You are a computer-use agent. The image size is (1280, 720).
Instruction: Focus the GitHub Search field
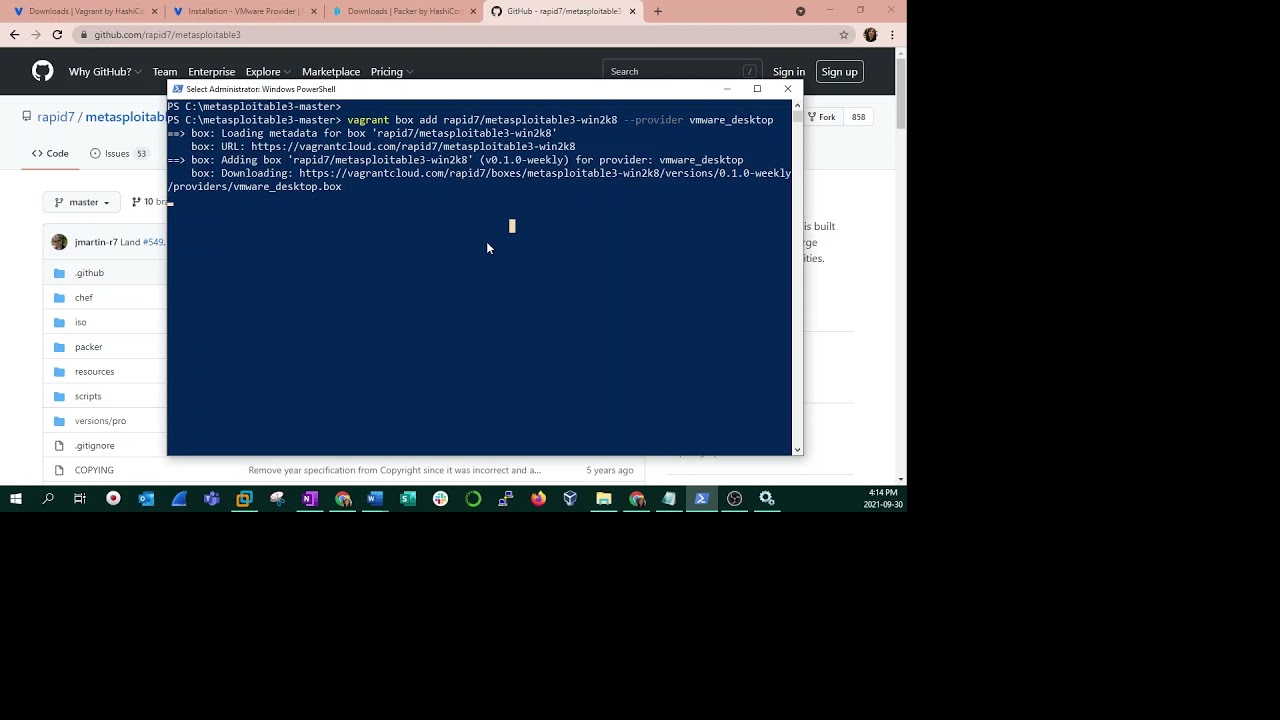[683, 71]
